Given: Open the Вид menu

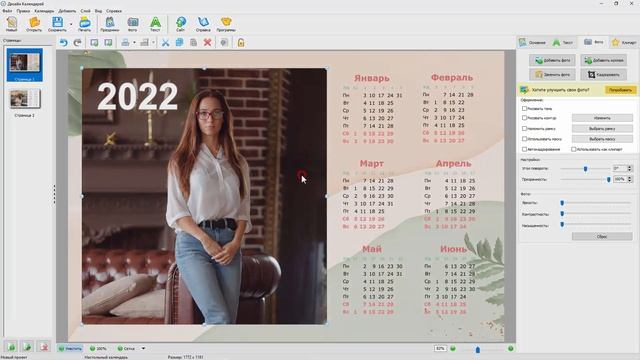Looking at the screenshot, I should point(98,11).
